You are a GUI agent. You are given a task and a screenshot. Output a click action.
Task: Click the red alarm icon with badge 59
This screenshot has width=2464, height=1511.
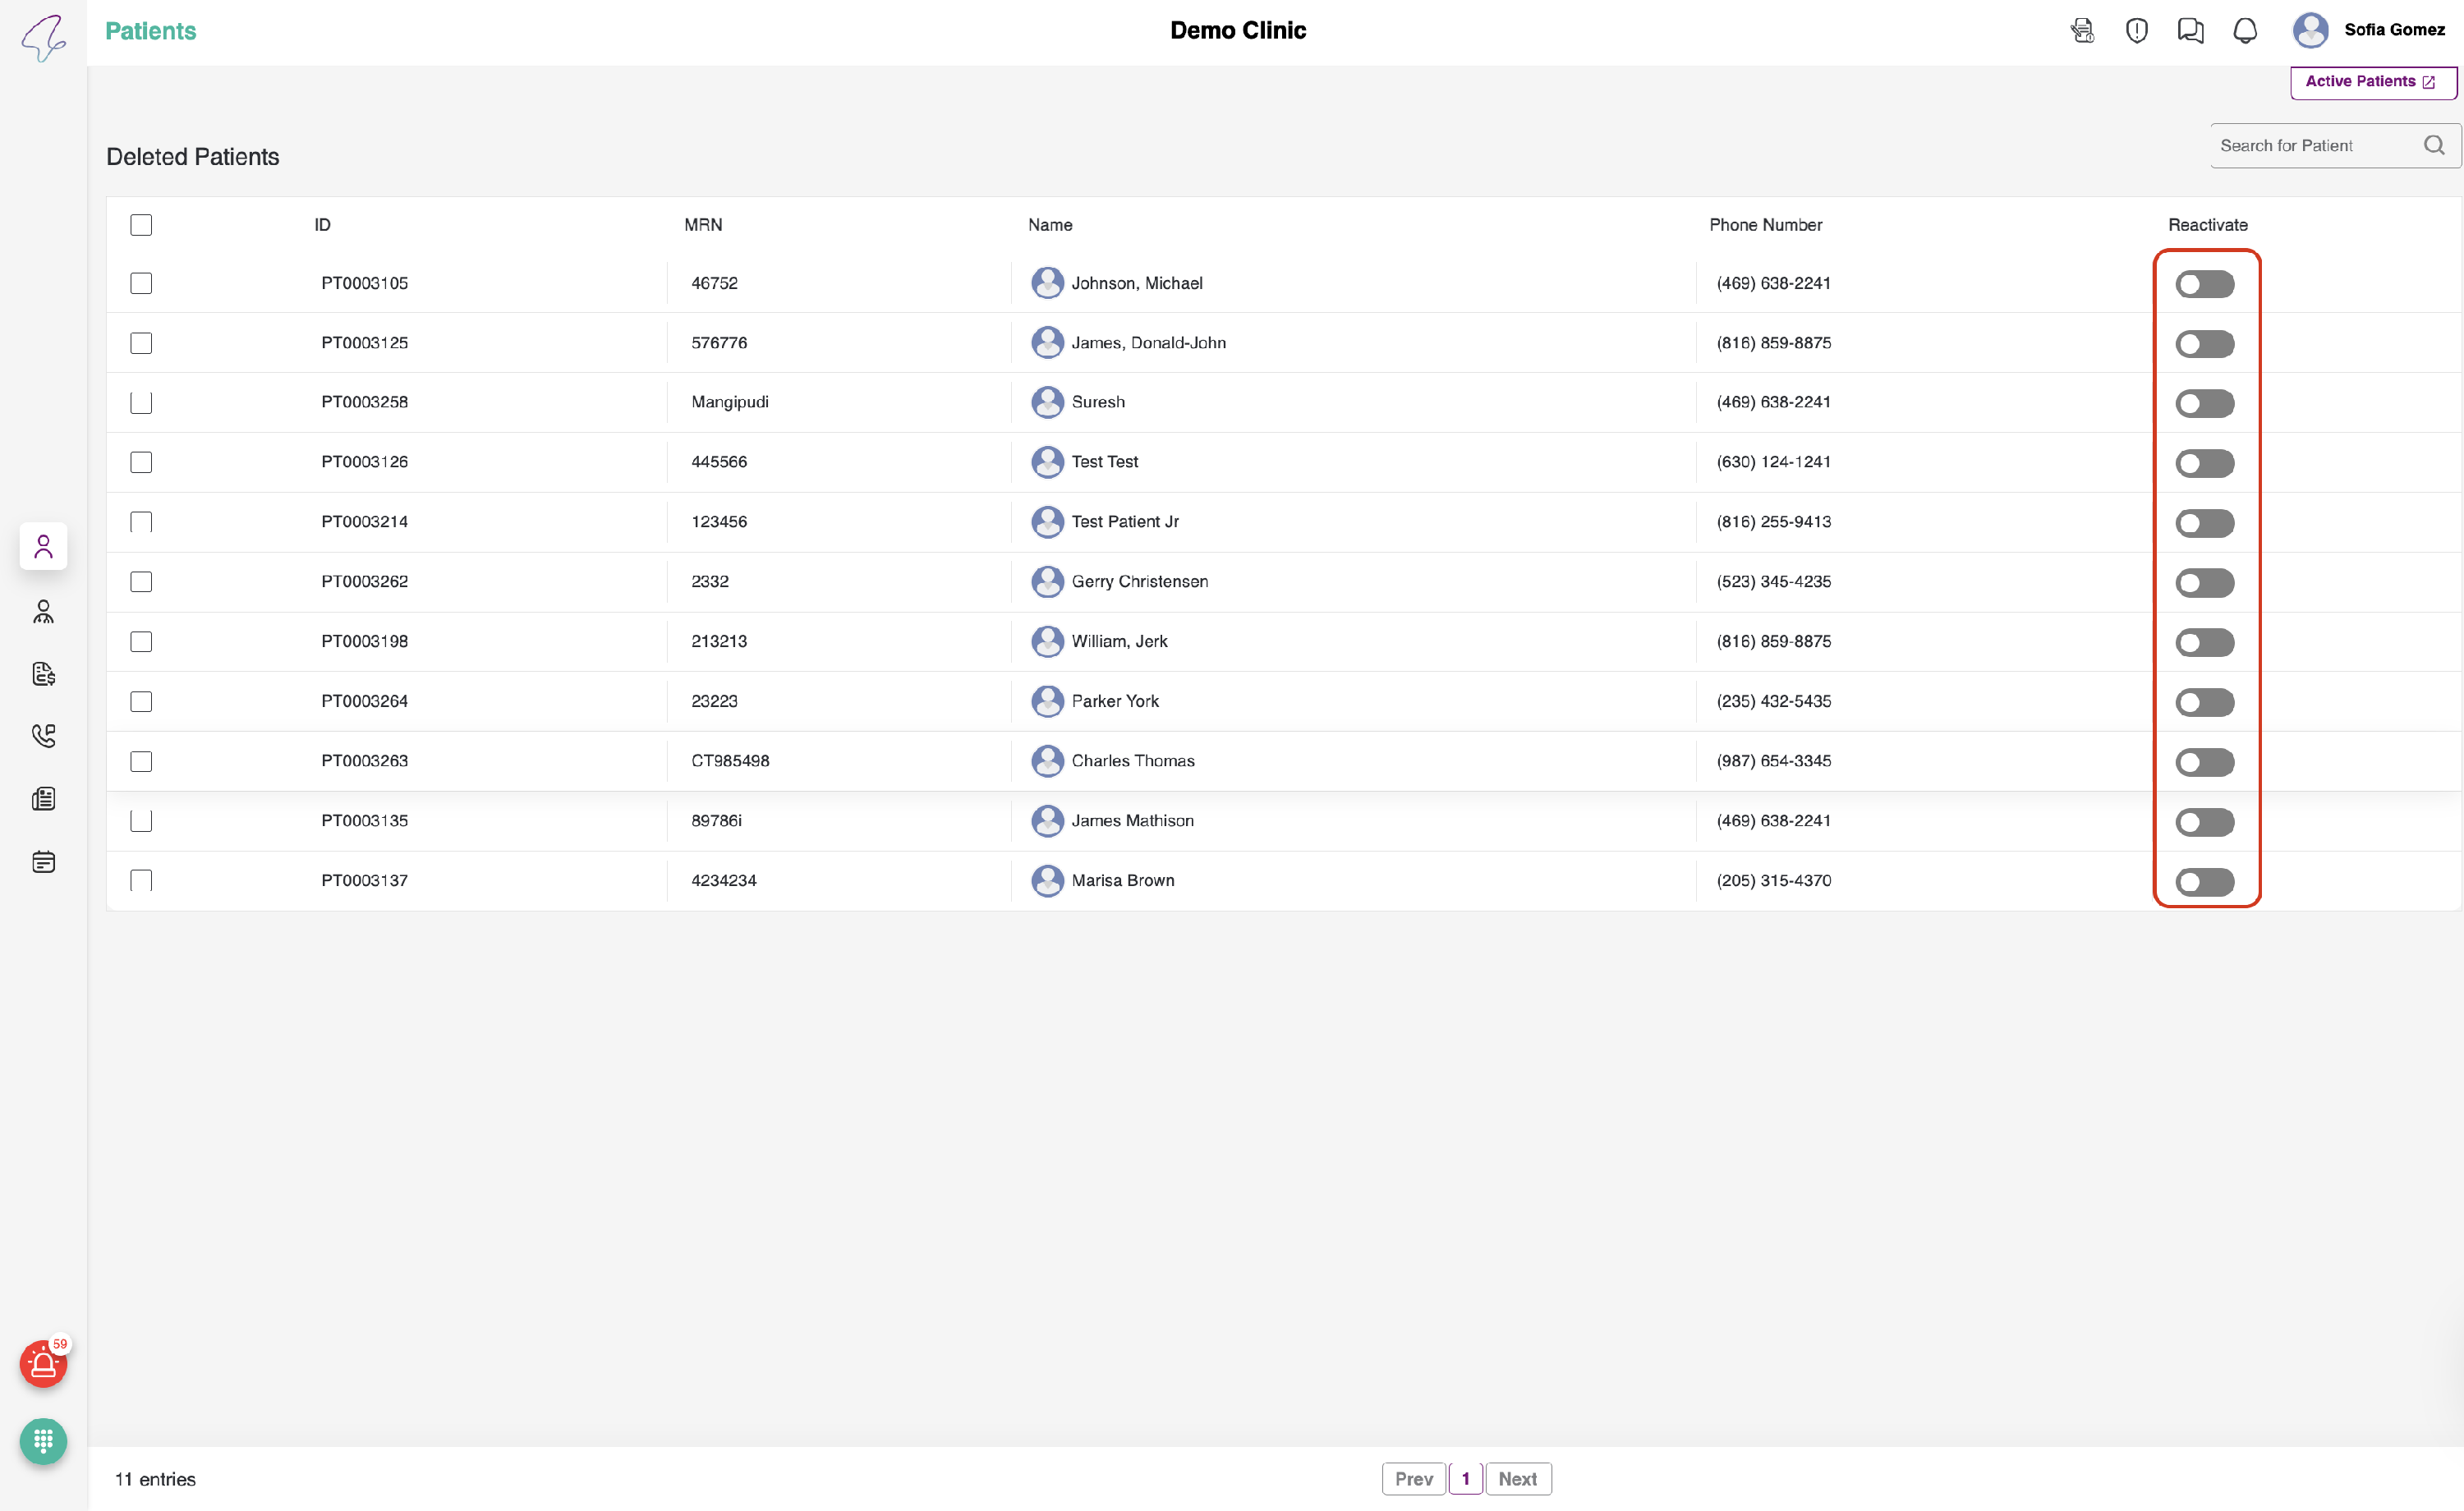coord(43,1364)
